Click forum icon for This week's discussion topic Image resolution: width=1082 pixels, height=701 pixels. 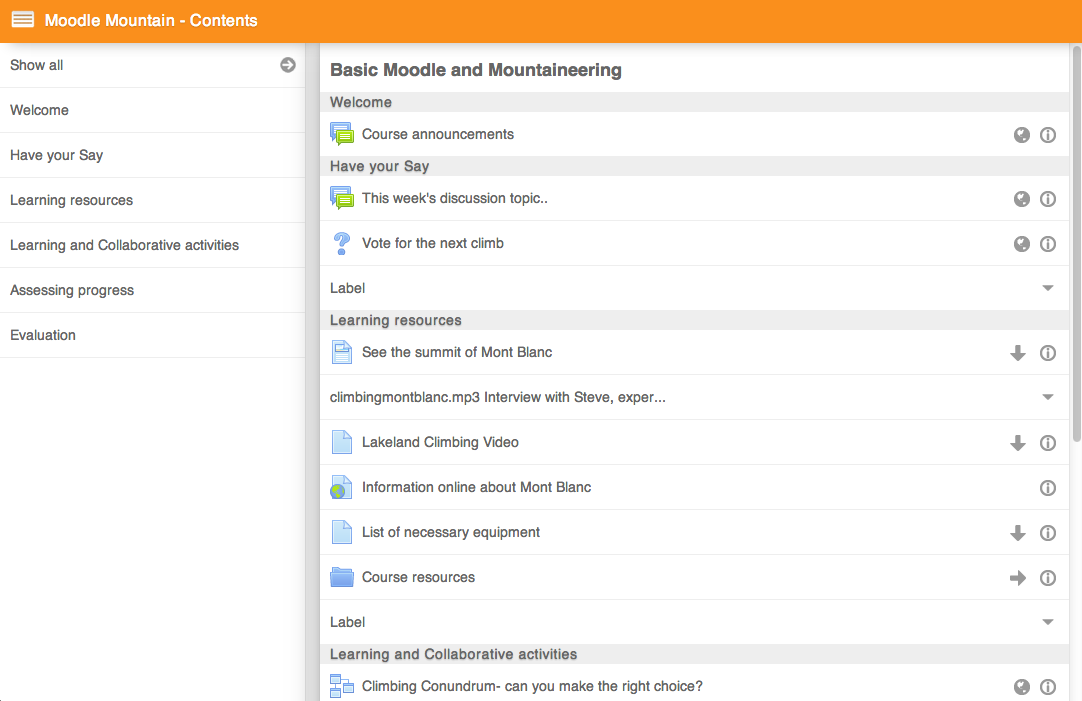[x=342, y=198]
